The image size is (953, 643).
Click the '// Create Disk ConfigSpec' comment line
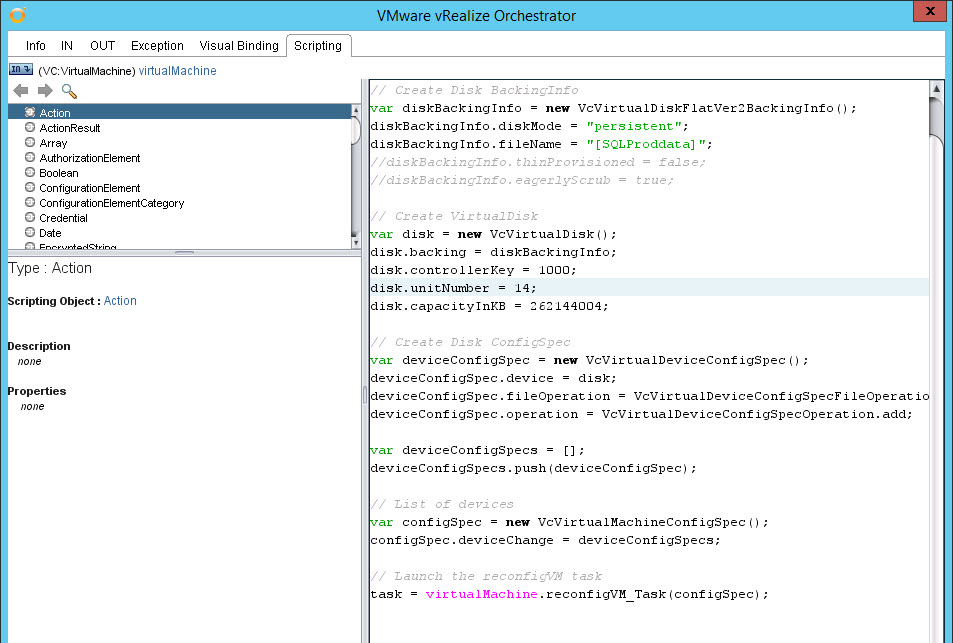[x=470, y=342]
